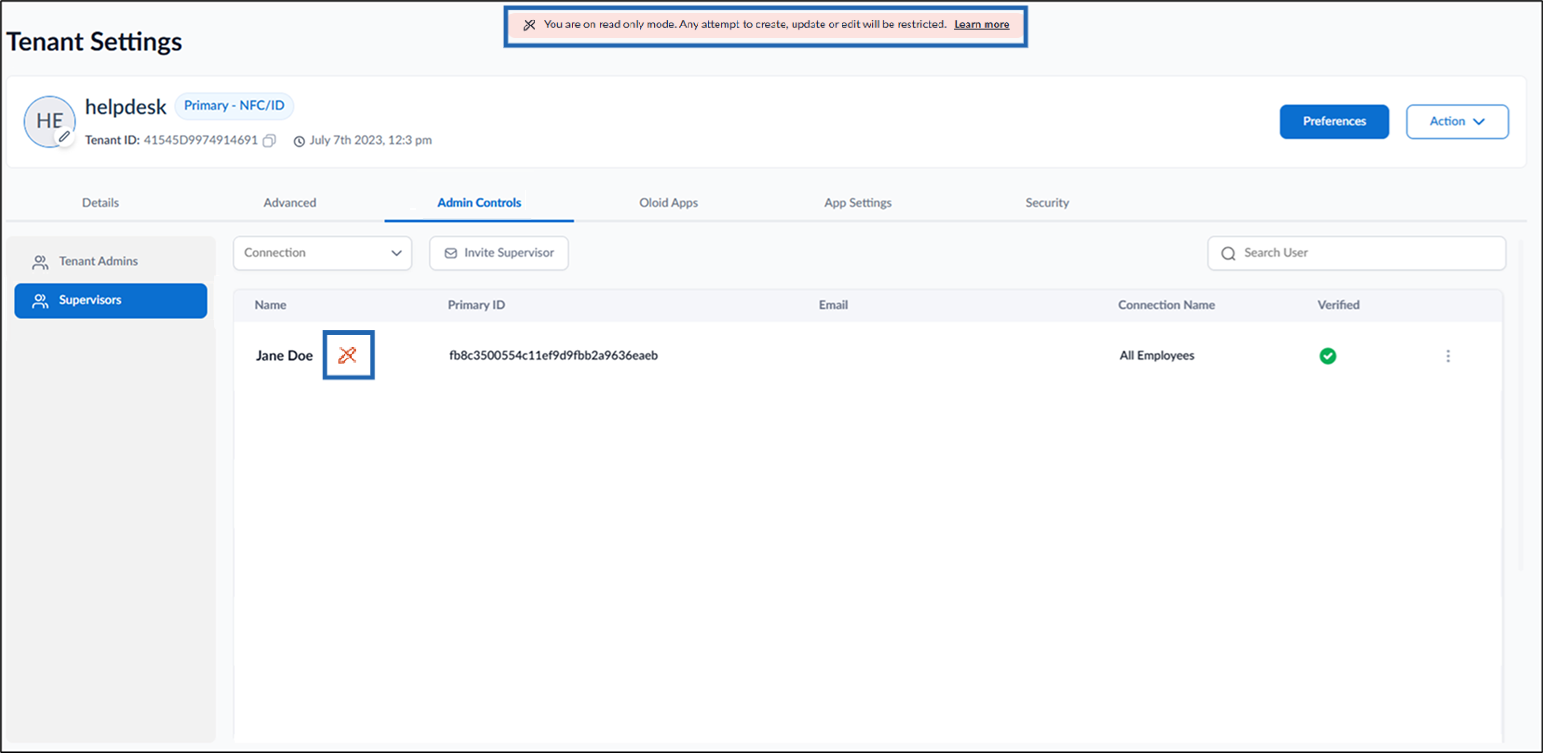Switch to the Details tab

point(100,202)
